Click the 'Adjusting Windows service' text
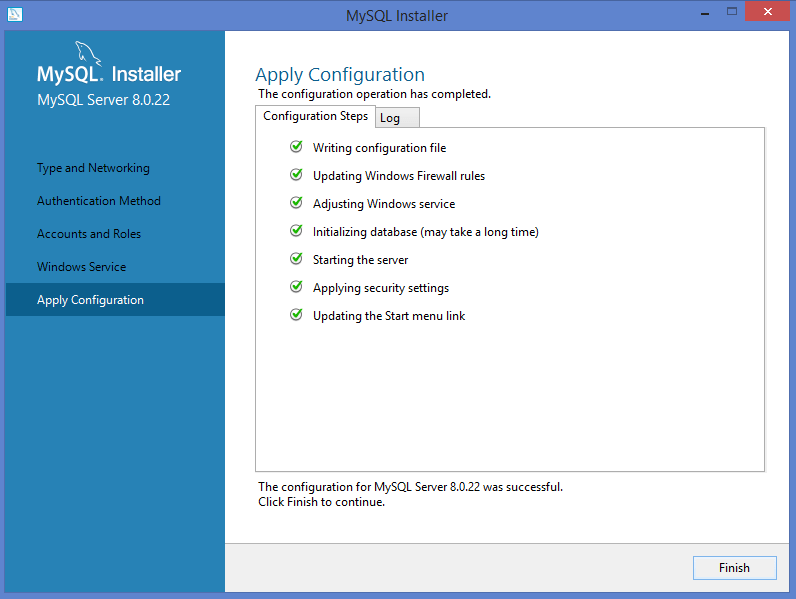Image resolution: width=796 pixels, height=599 pixels. 384,204
